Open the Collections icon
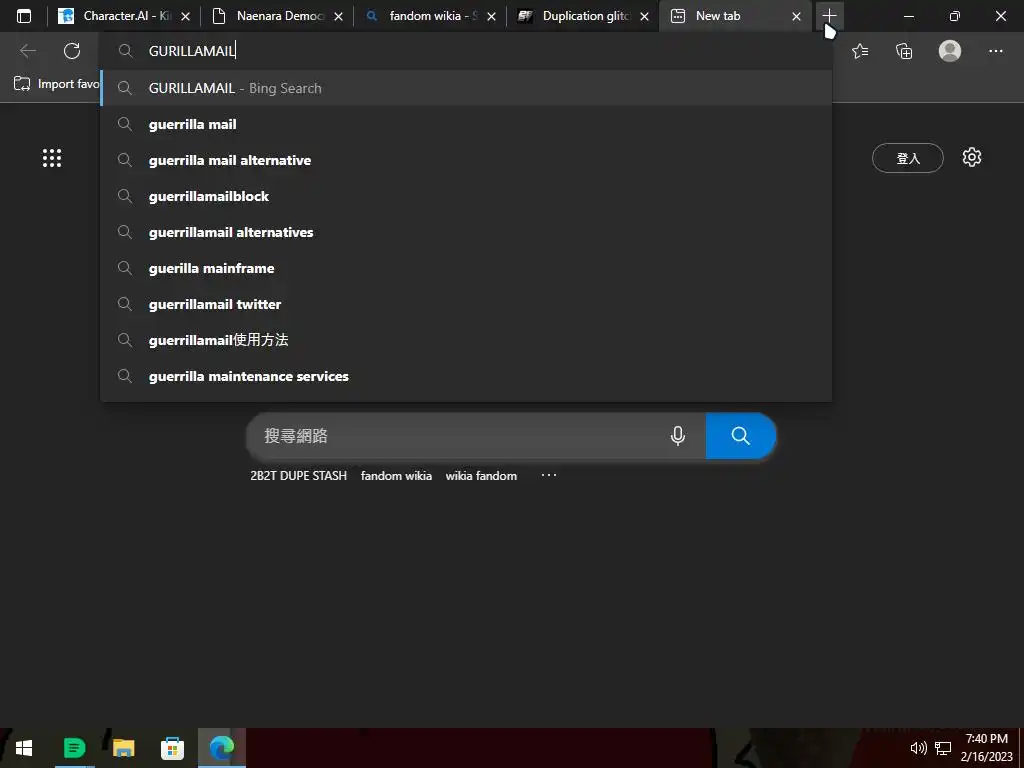The width and height of the screenshot is (1024, 768). [x=904, y=51]
